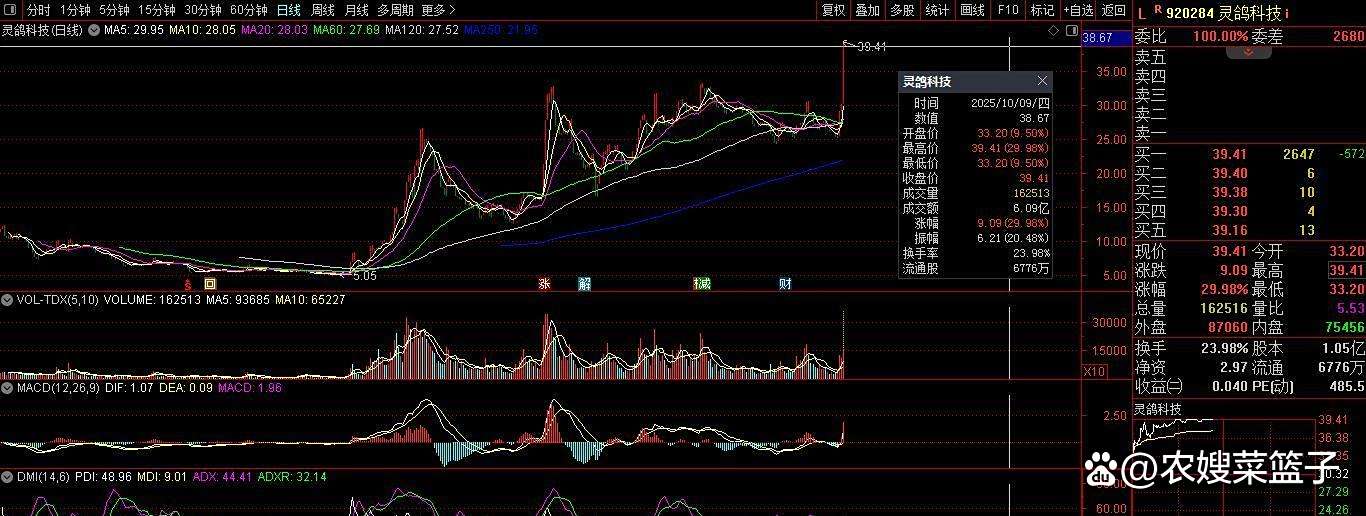Close the 灵鸽科技 data tooltip panel
The image size is (1366, 516).
point(1042,81)
